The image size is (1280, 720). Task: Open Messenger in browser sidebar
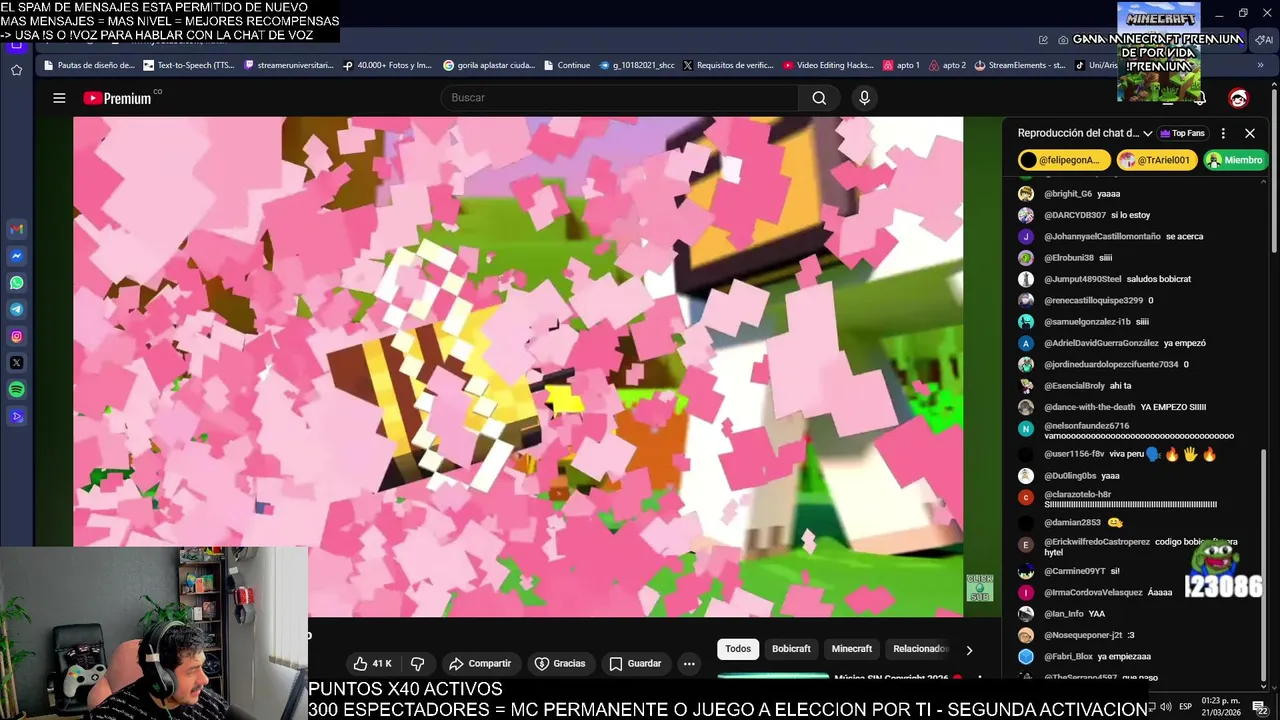16,256
